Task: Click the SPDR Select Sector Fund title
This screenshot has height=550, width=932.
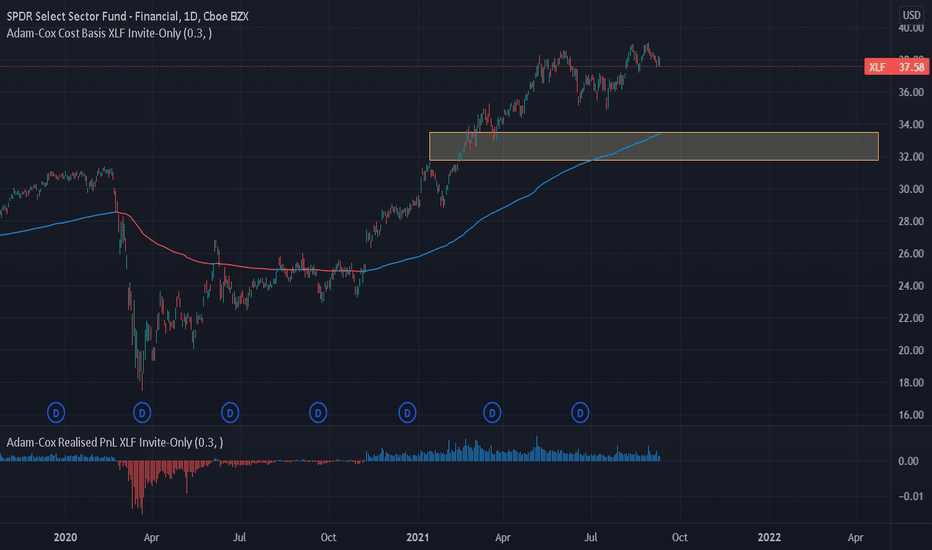Action: 127,16
